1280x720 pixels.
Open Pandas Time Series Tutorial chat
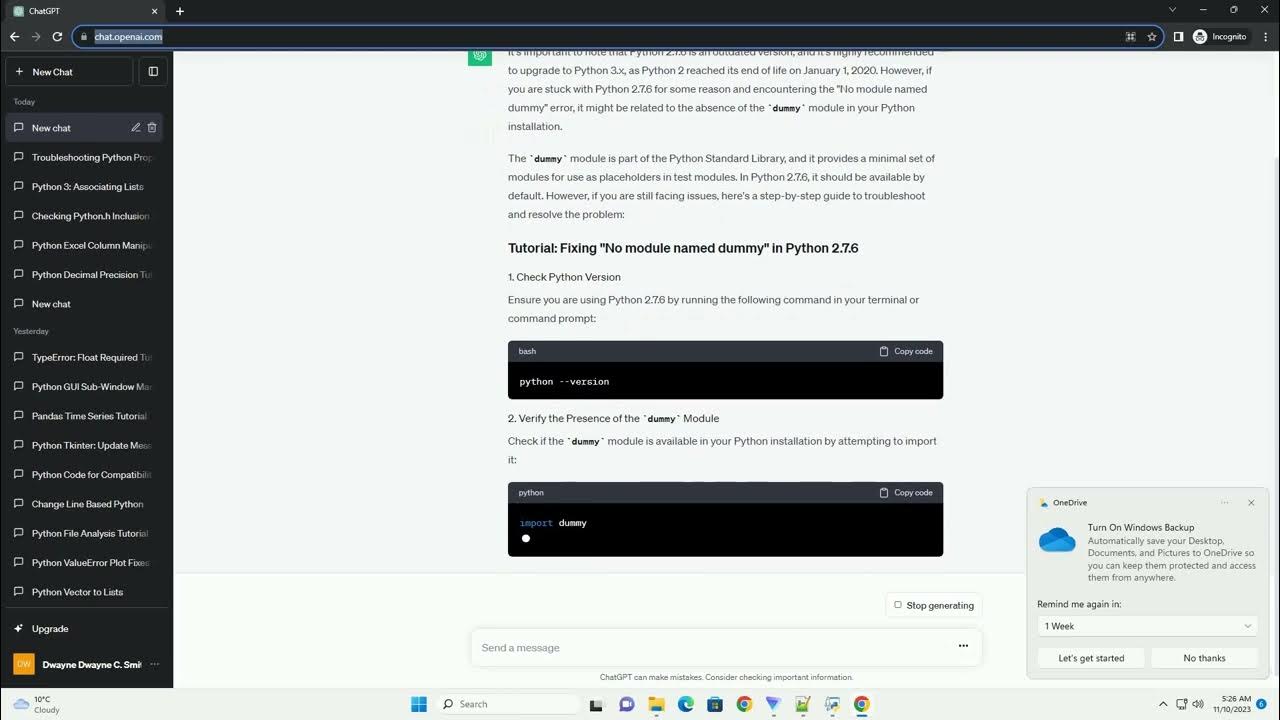84,416
